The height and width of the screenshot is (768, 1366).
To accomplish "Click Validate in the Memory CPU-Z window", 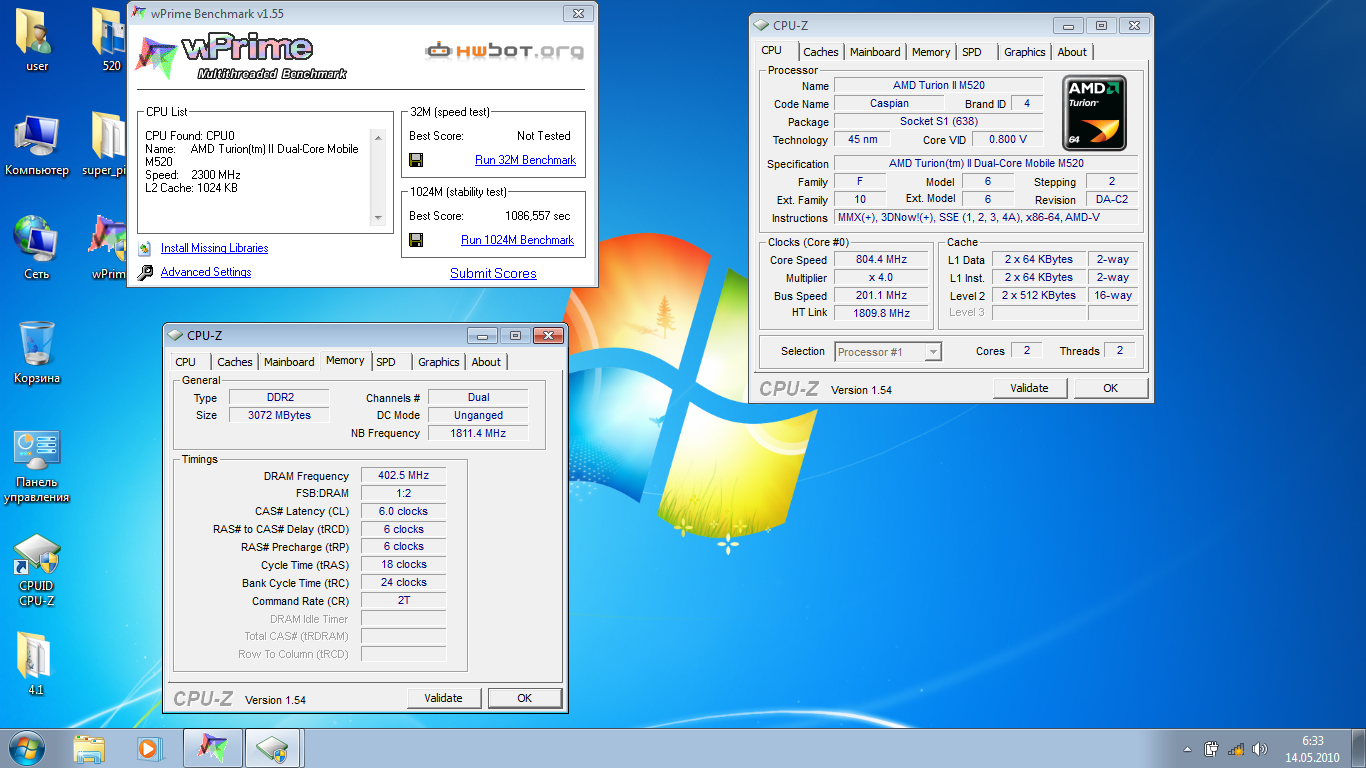I will click(x=443, y=698).
